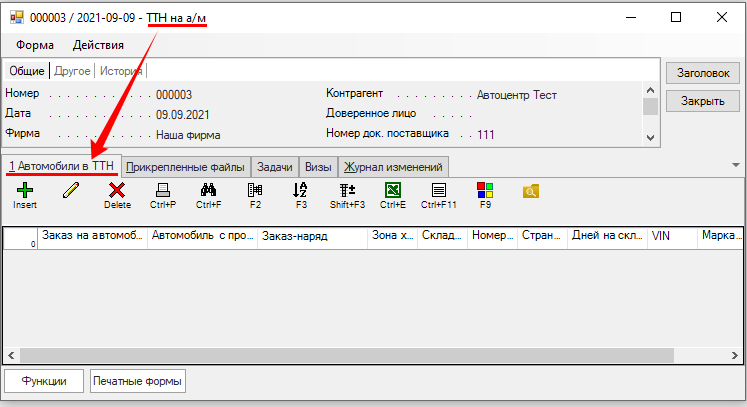Click the F2 toolbar icon
The image size is (747, 407).
pos(255,190)
